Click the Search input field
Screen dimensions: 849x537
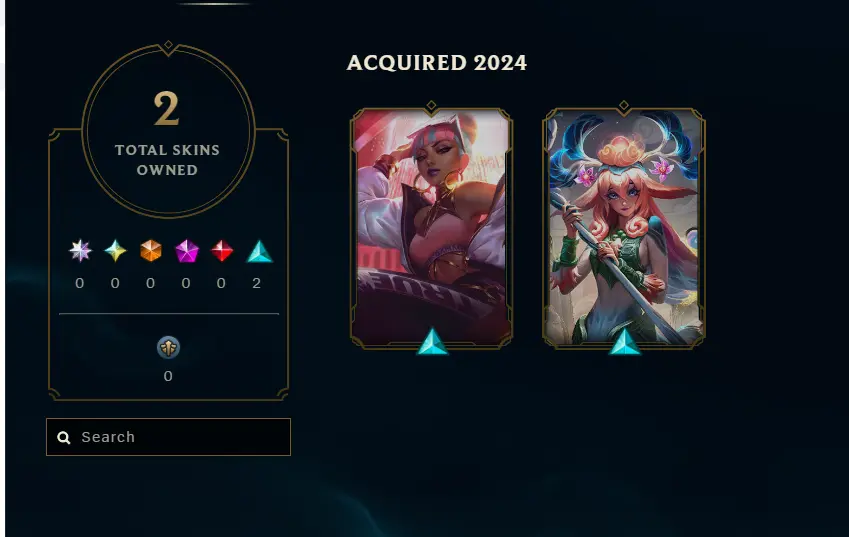(x=168, y=437)
